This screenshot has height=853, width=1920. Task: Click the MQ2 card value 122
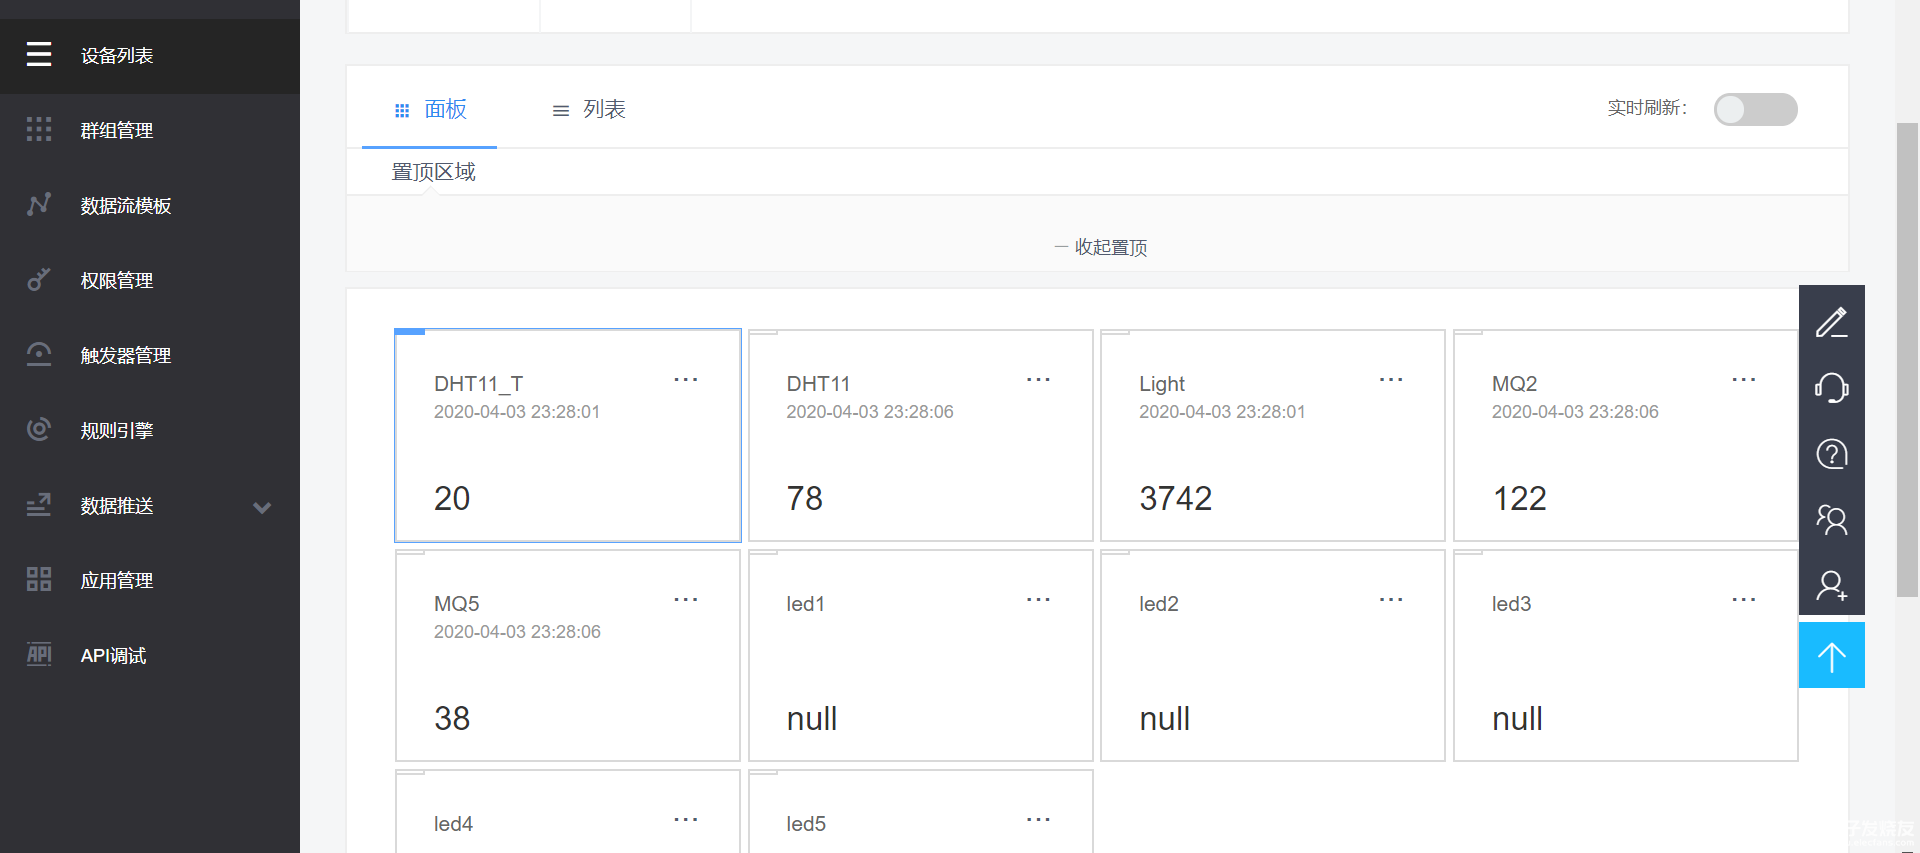coord(1520,498)
